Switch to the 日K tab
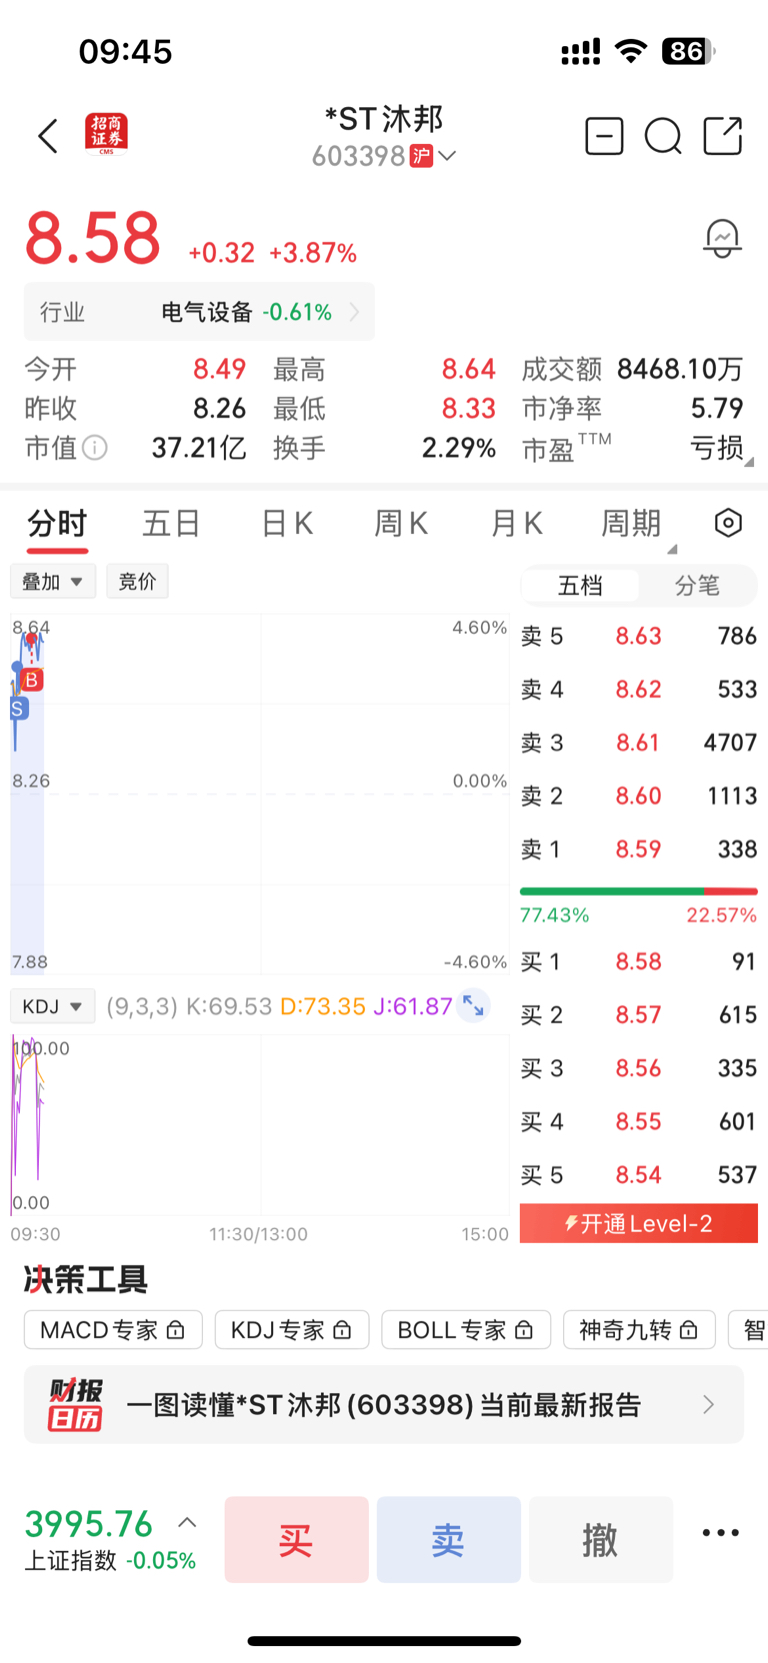This screenshot has height=1663, width=768. pyautogui.click(x=287, y=523)
